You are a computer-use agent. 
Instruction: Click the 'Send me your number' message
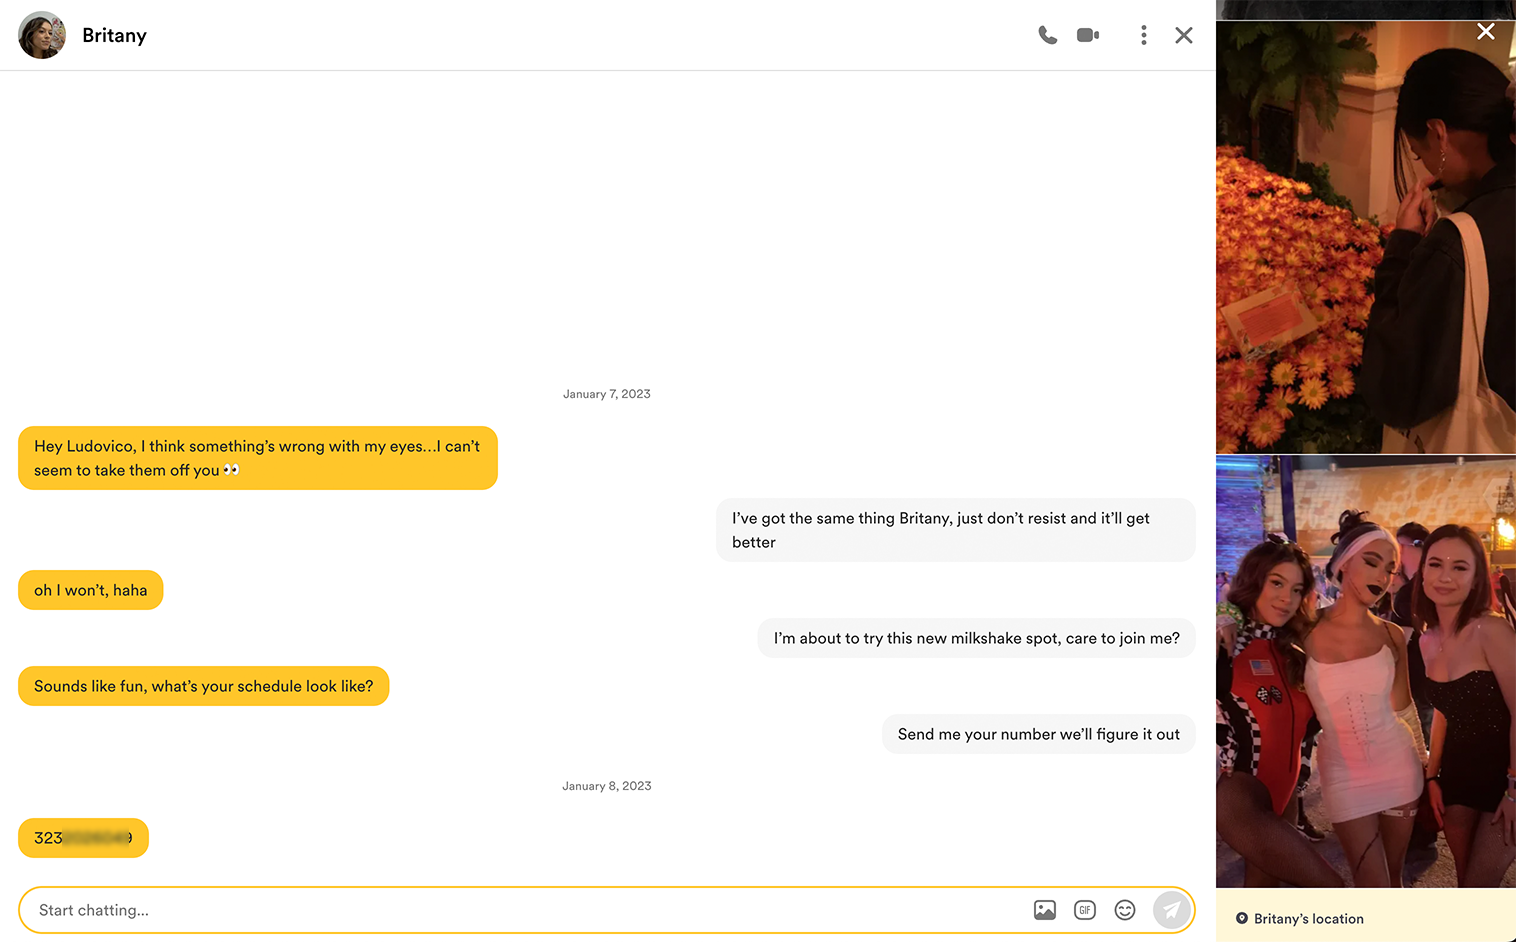pyautogui.click(x=1038, y=734)
